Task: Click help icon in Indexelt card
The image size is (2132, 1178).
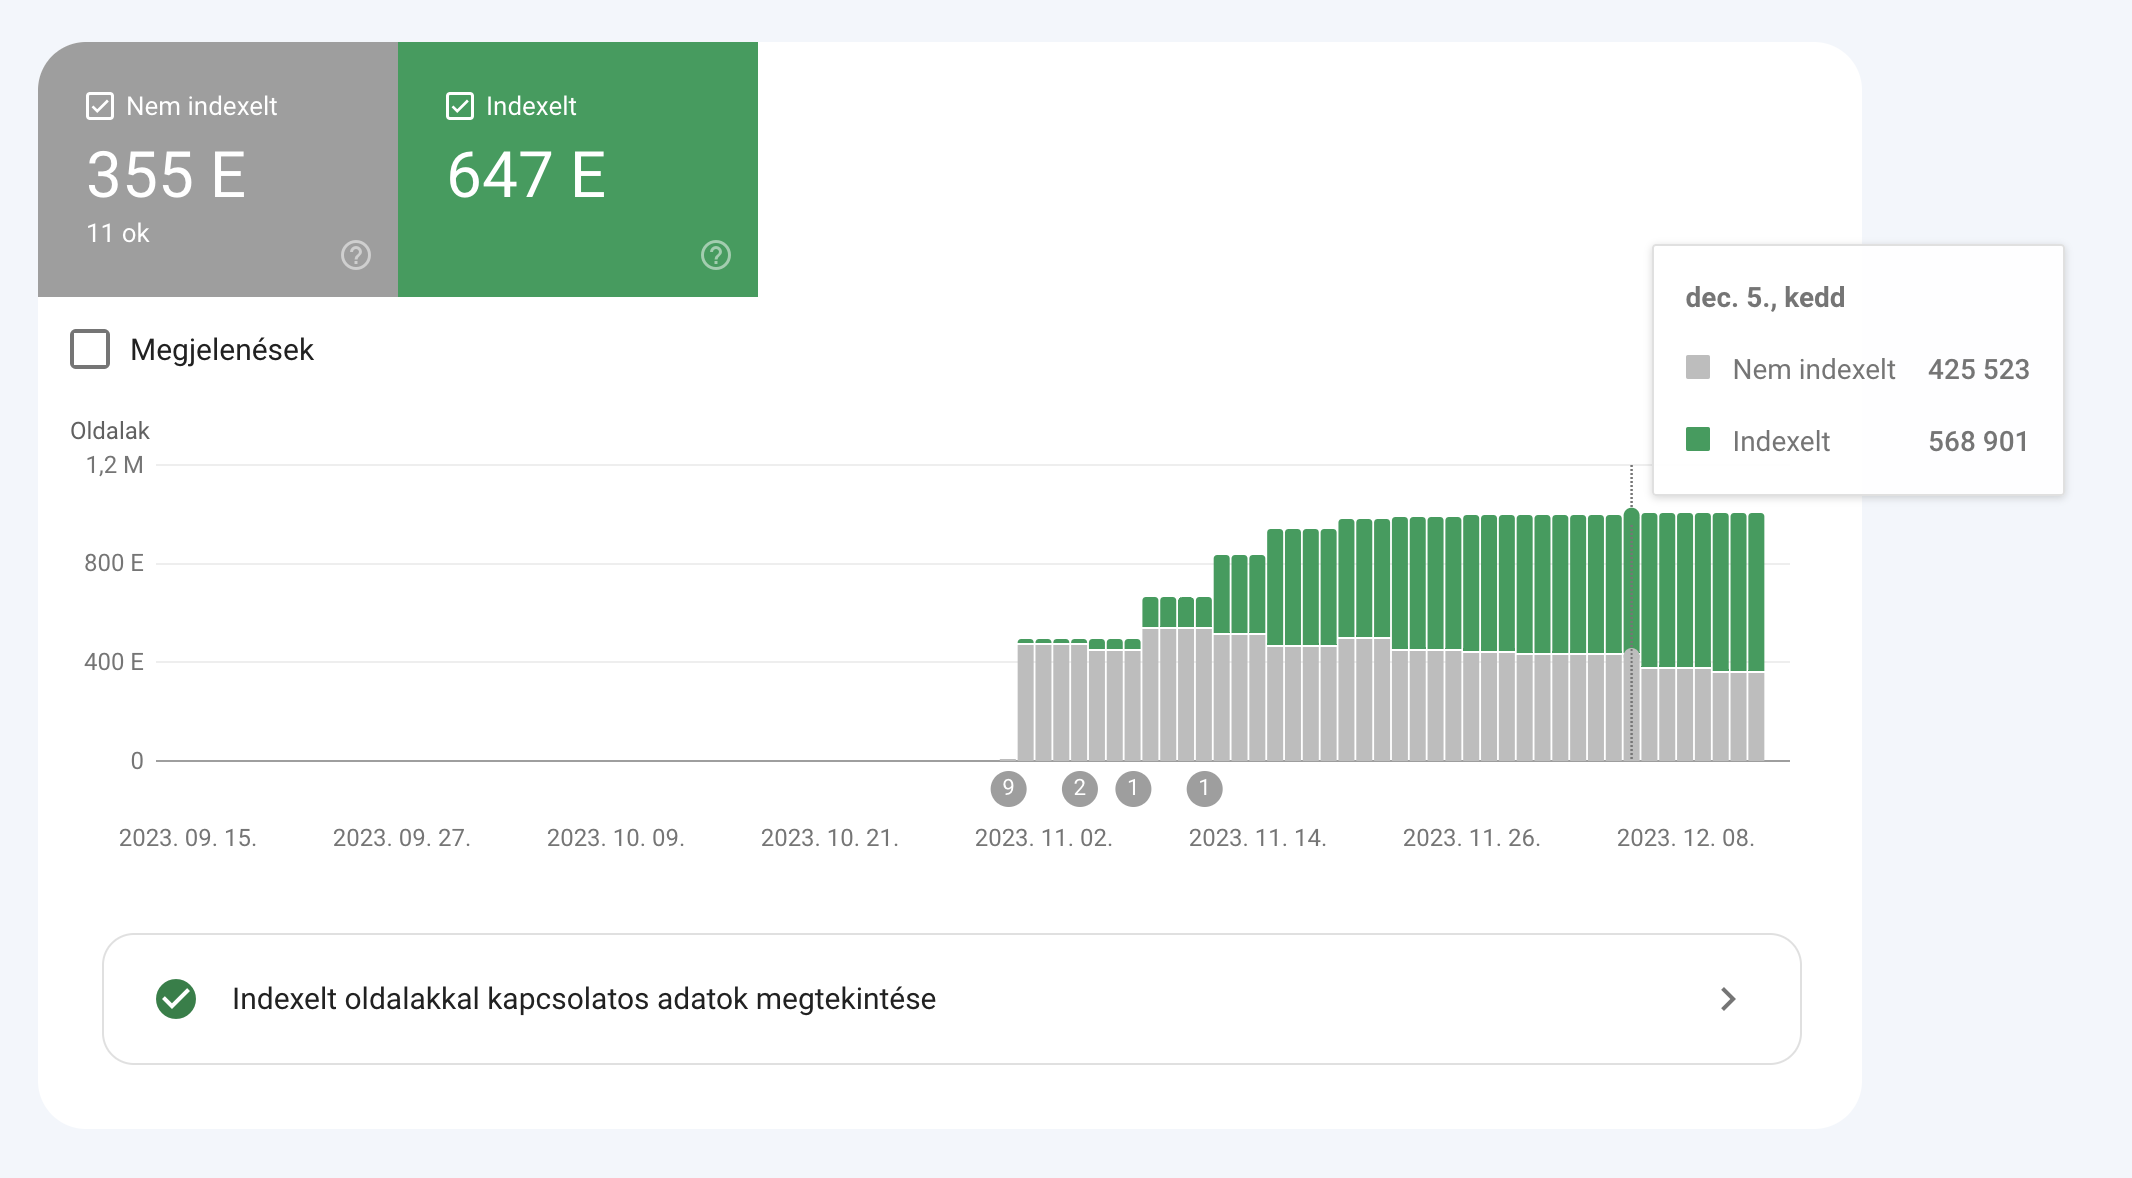Action: (716, 255)
